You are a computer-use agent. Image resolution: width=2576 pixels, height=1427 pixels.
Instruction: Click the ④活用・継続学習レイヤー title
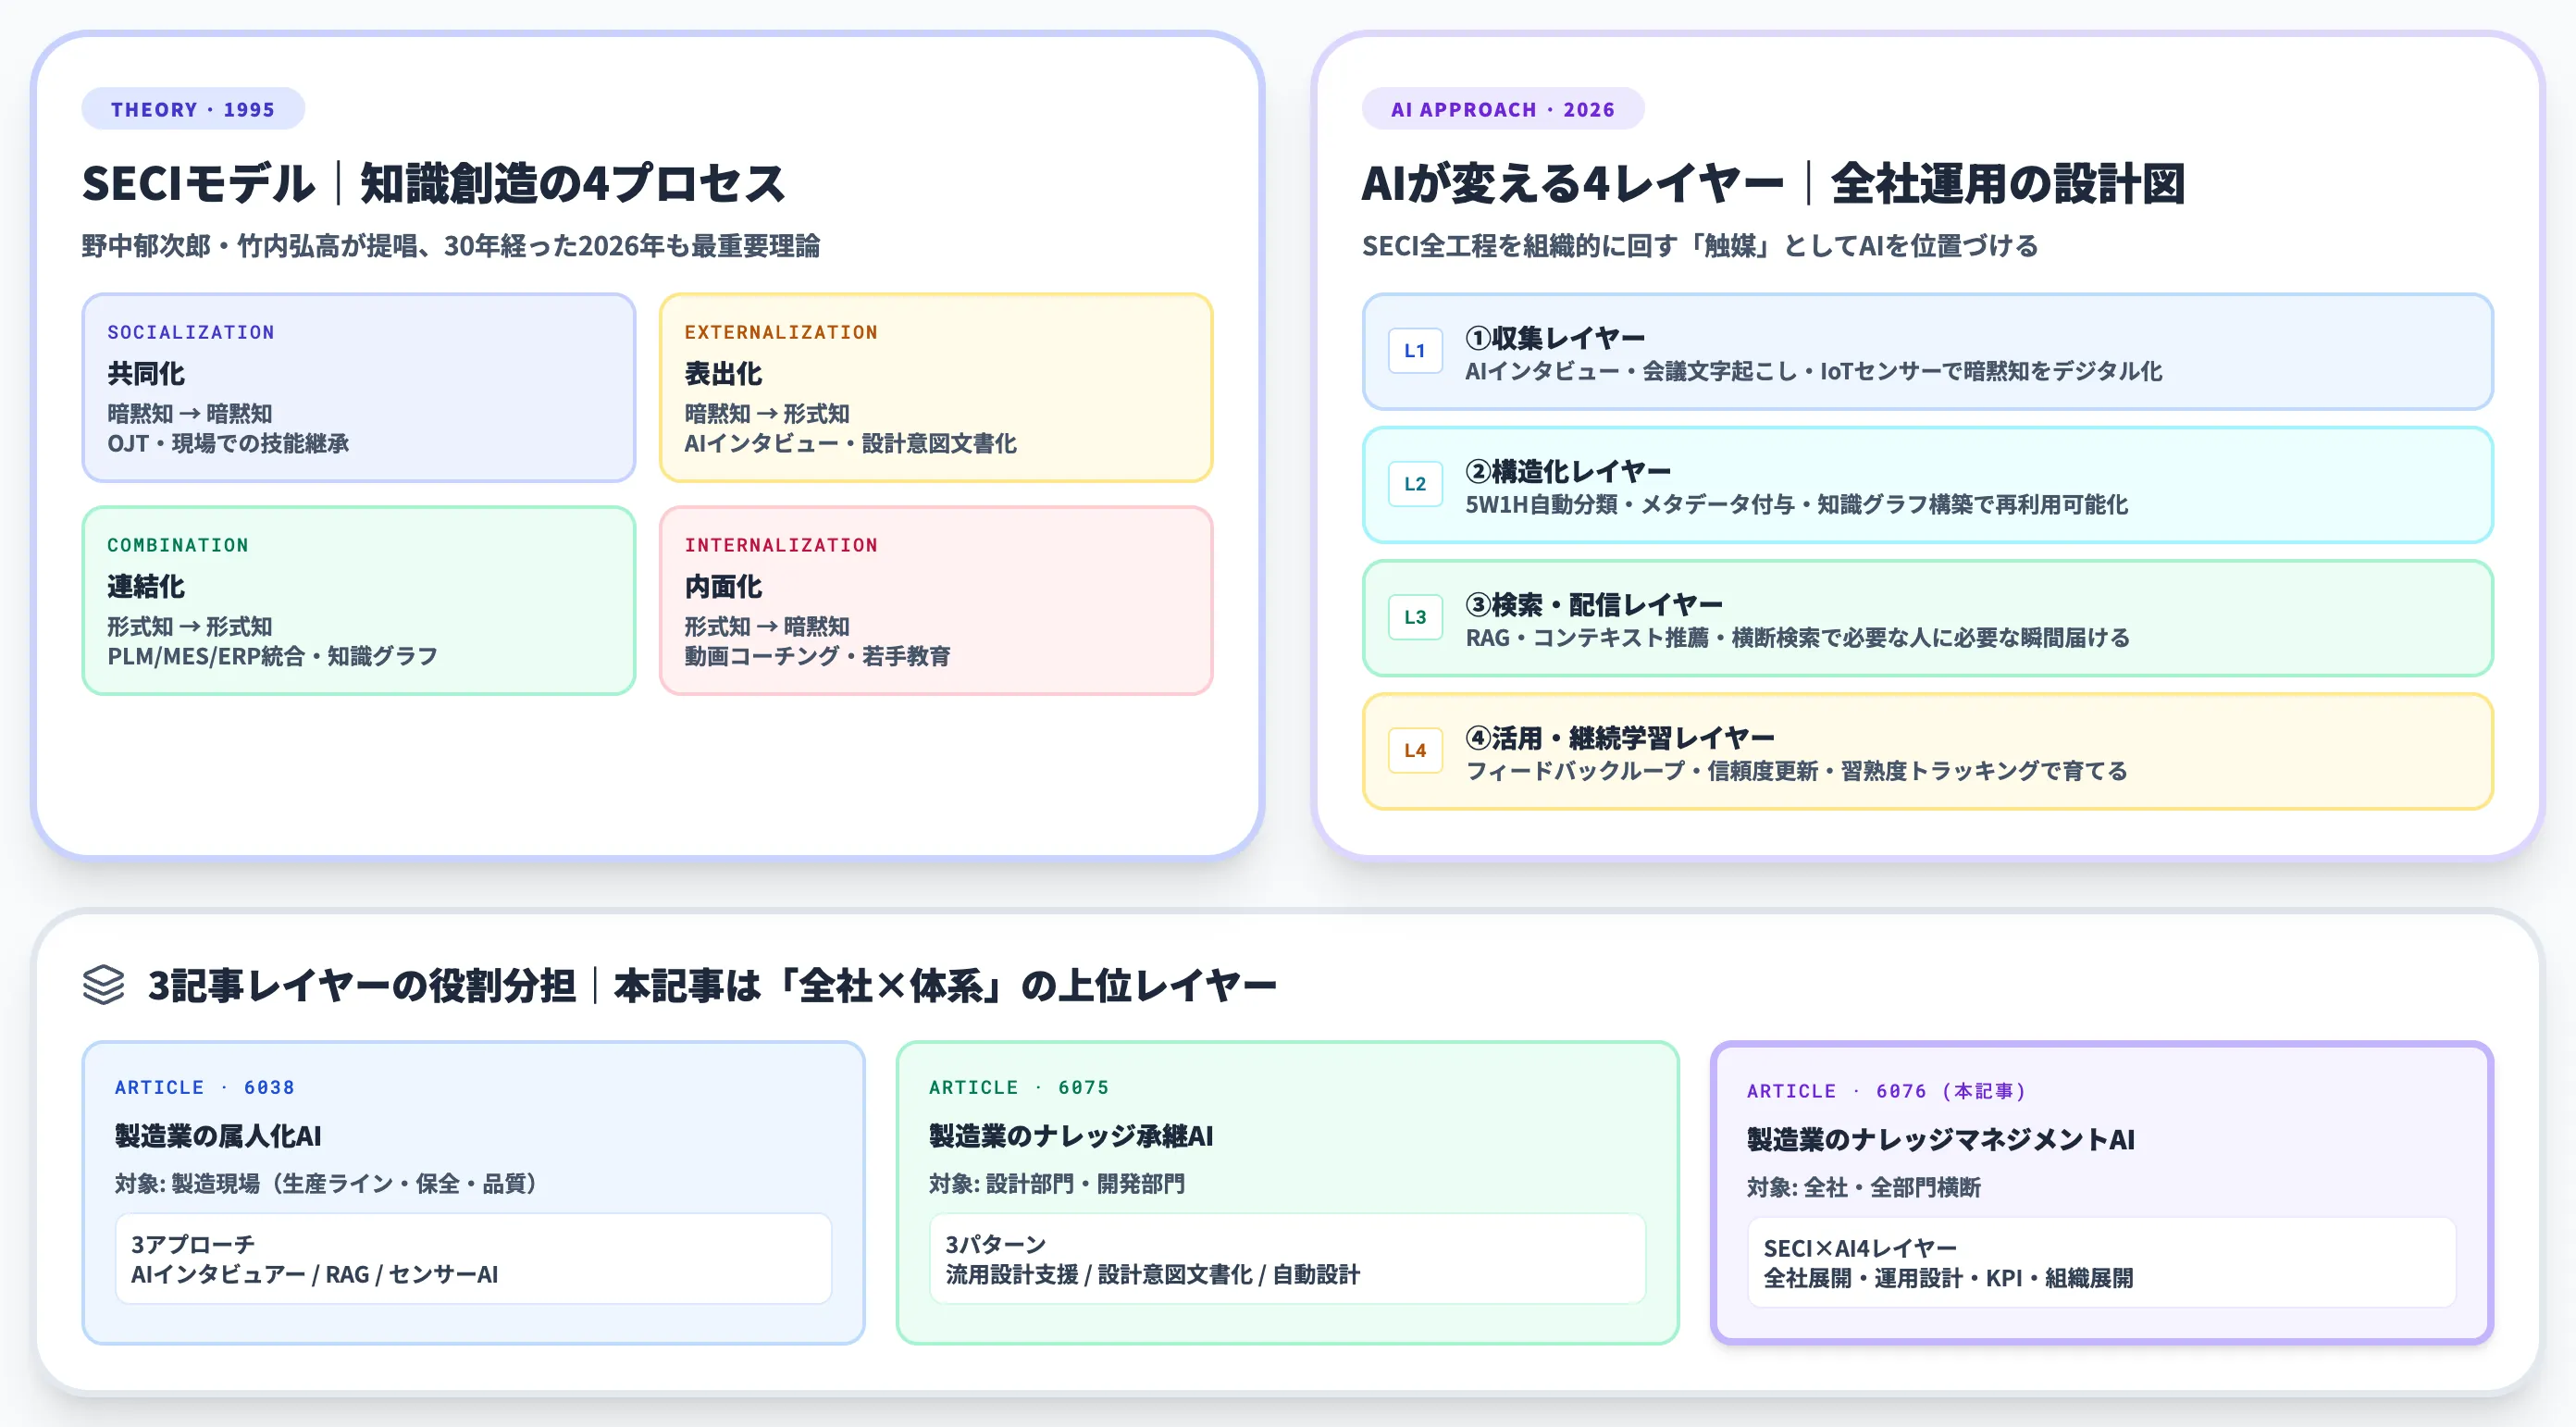tap(1620, 737)
